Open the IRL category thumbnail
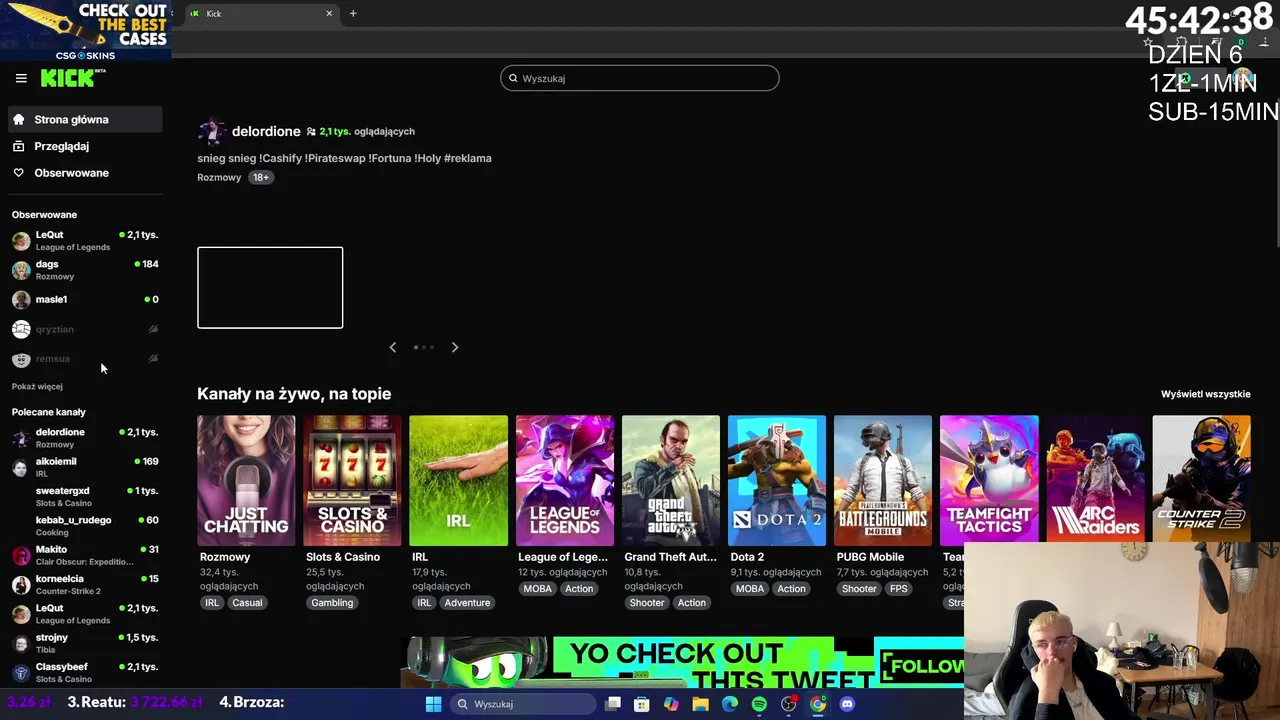This screenshot has height=720, width=1280. (x=458, y=480)
